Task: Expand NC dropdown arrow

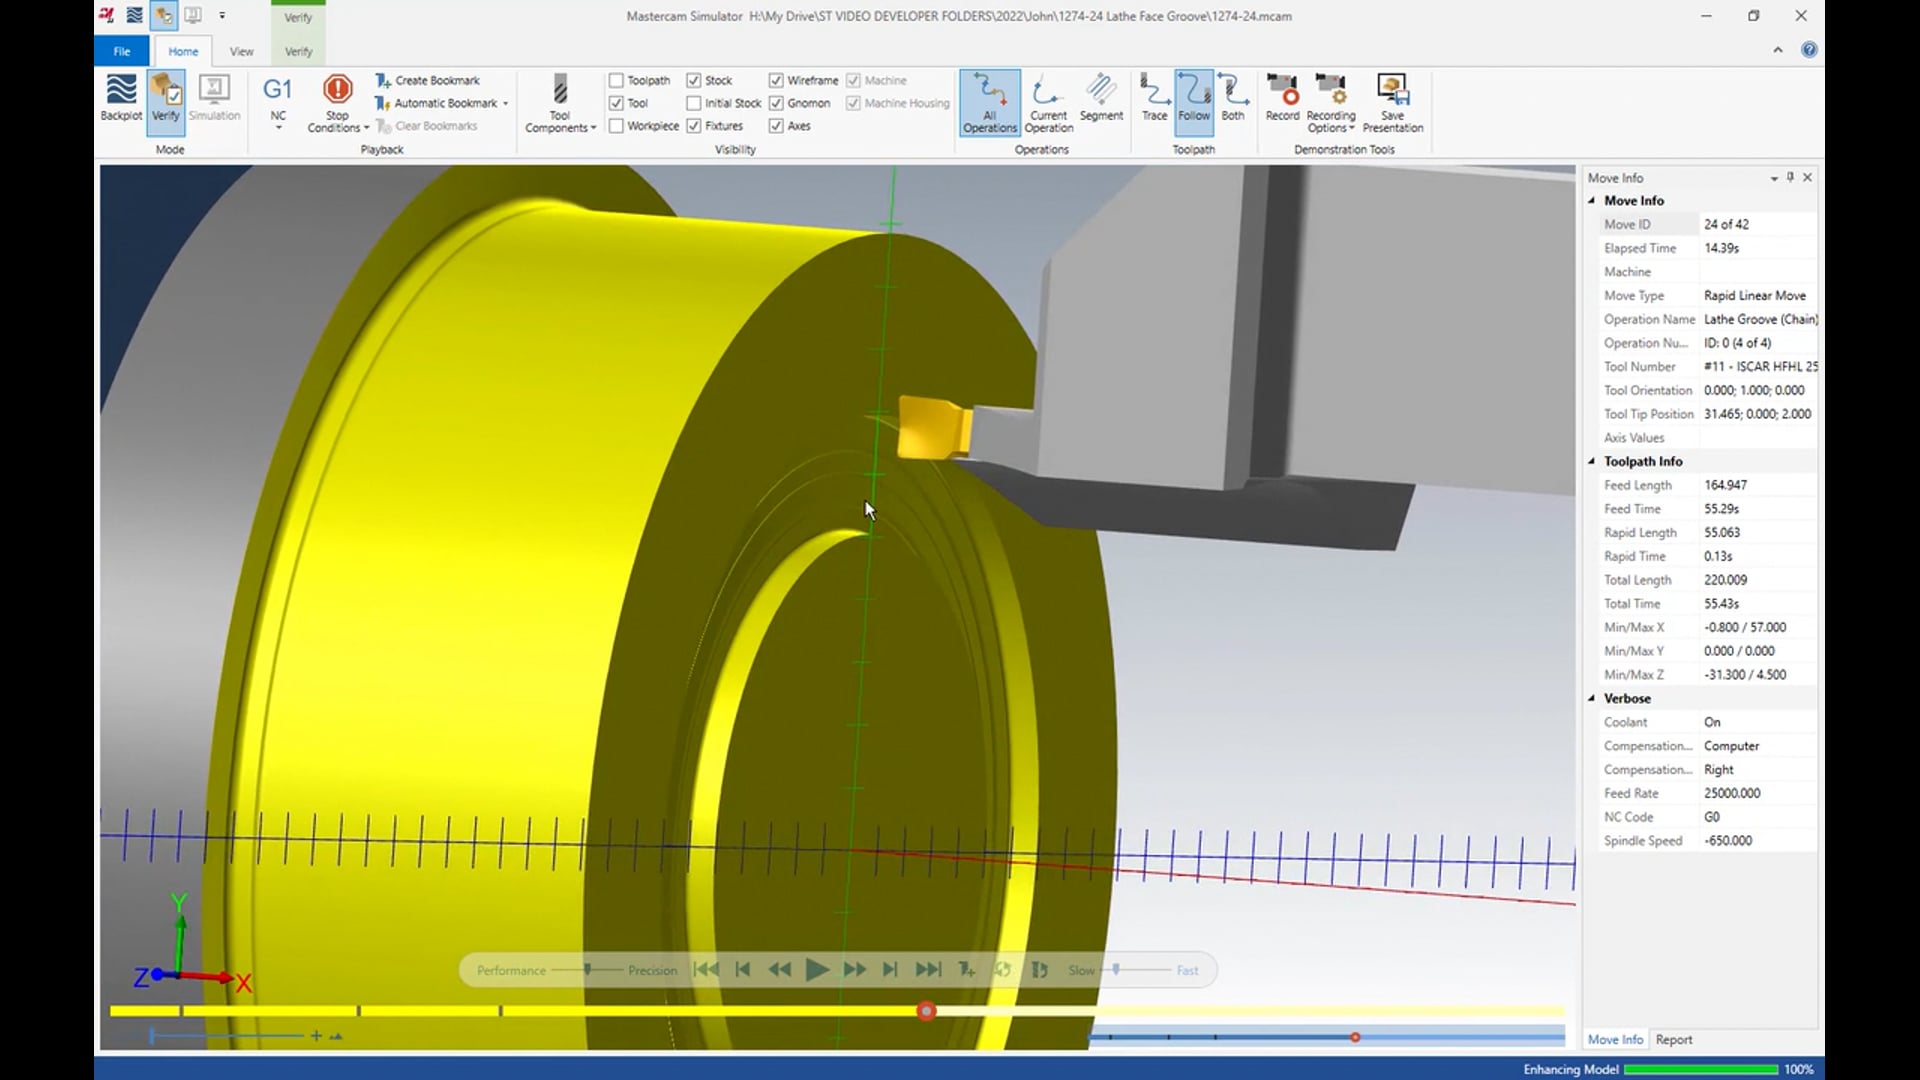Action: (x=278, y=128)
